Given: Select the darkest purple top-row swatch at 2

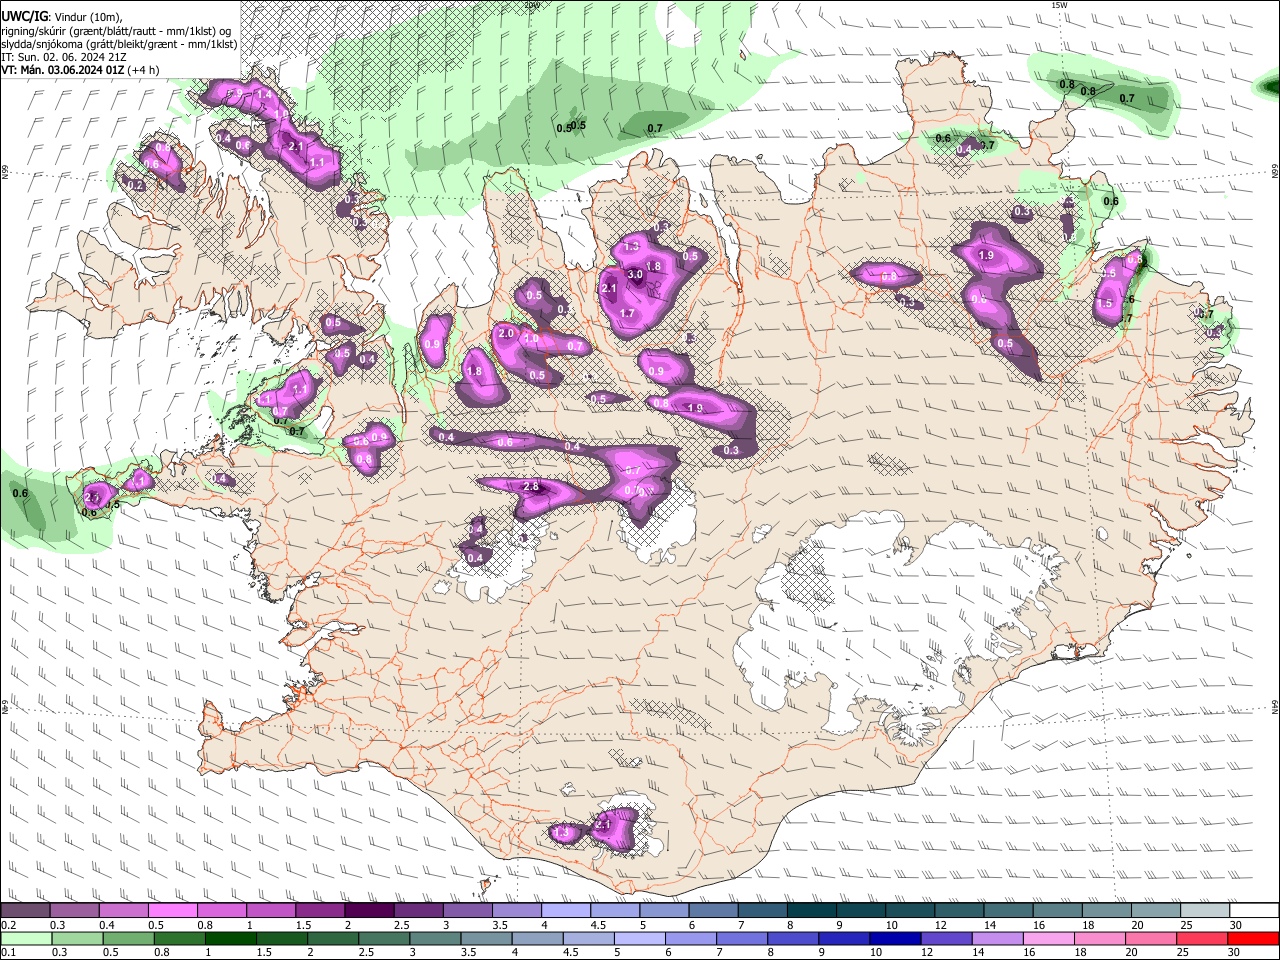Looking at the screenshot, I should 369,911.
